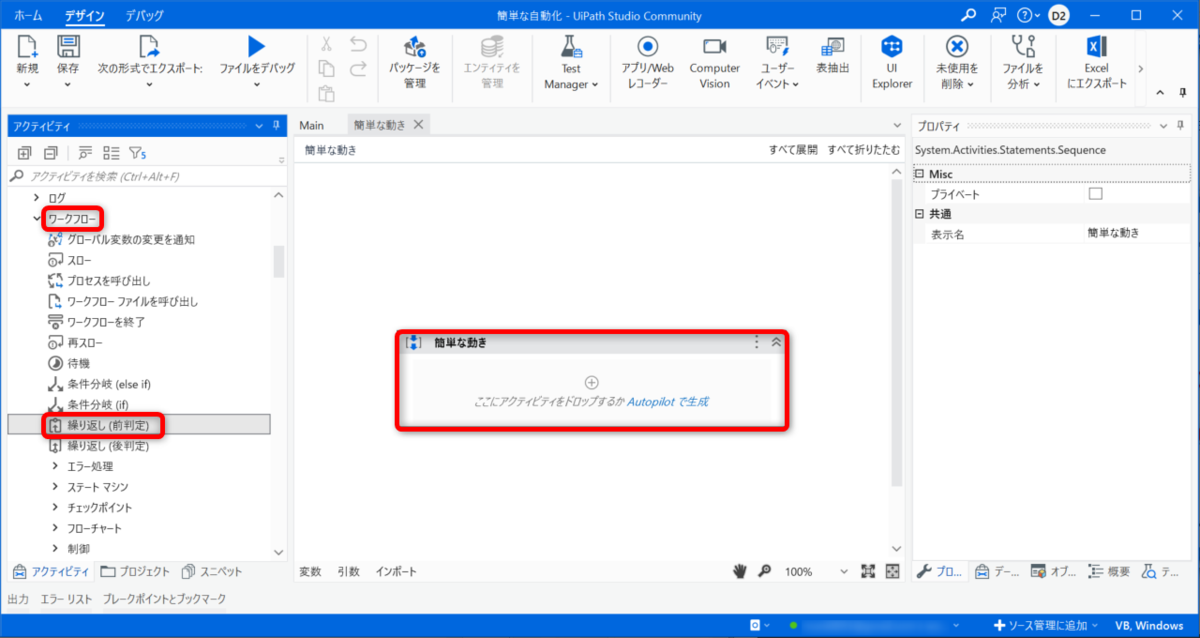Screen dimensions: 1200x638
Task: Switch to the デバッグ ribbon tab
Action: tap(145, 16)
